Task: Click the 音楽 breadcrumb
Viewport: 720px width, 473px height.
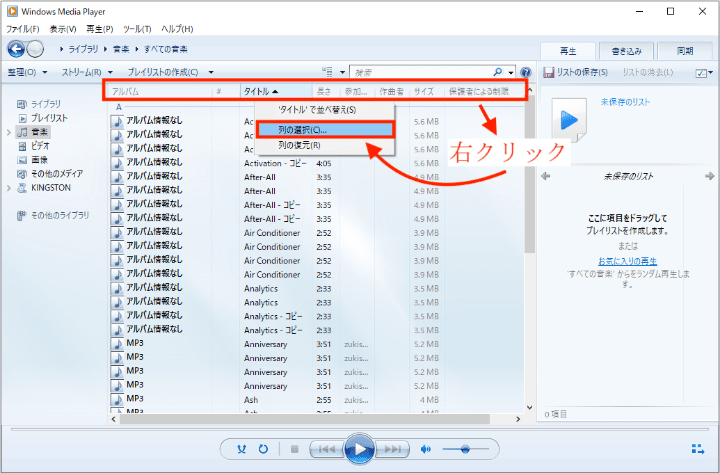Action: point(121,49)
